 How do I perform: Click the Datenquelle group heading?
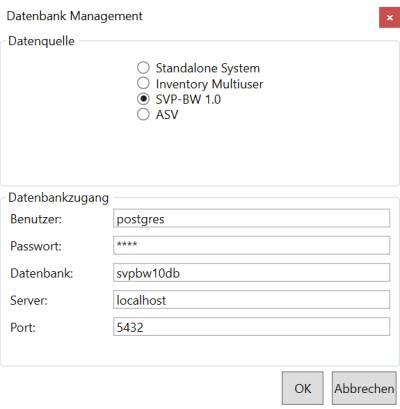click(x=41, y=41)
